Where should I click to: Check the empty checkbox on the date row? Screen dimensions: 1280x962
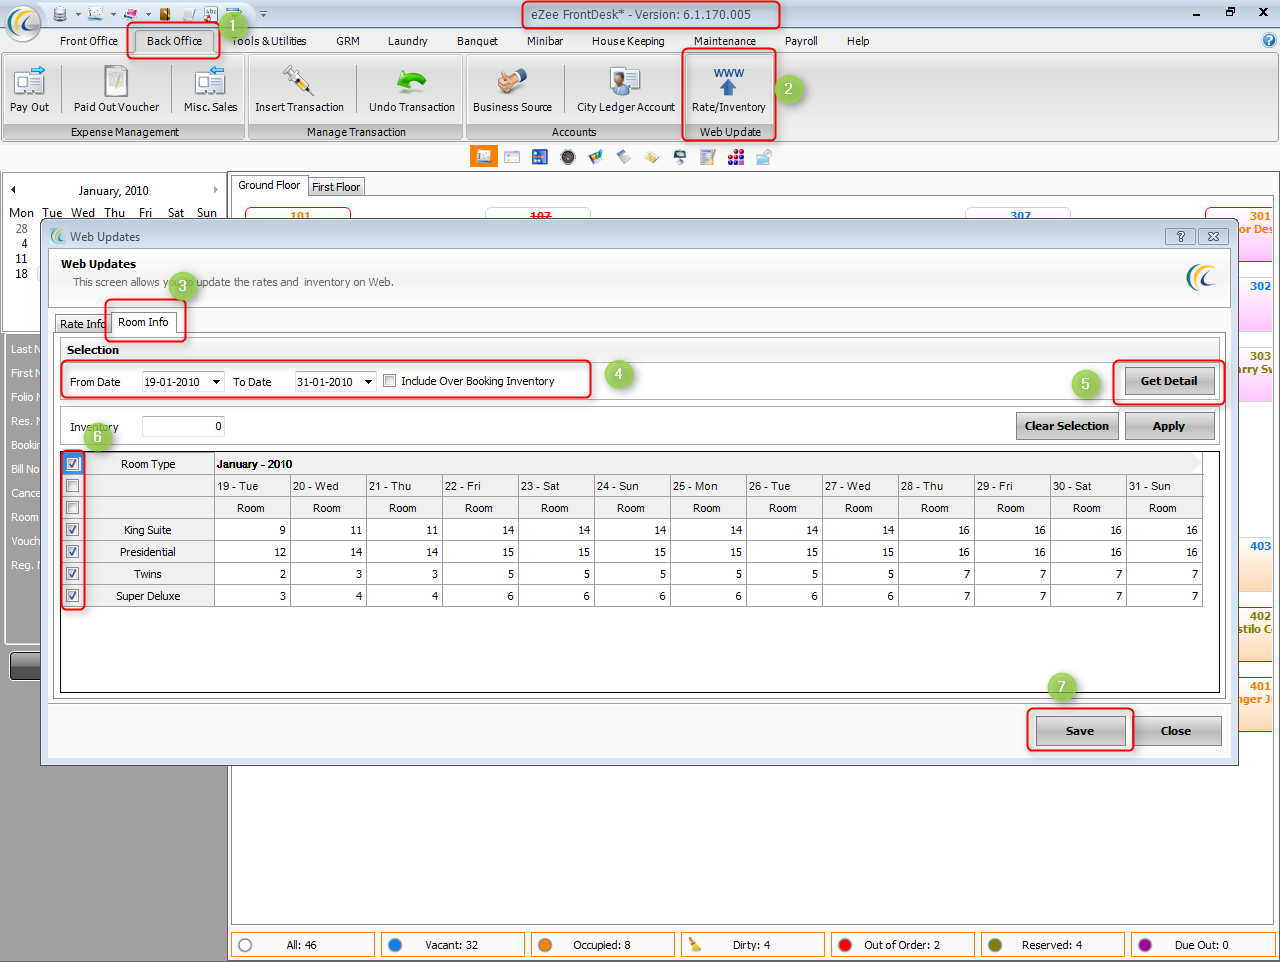coord(72,485)
